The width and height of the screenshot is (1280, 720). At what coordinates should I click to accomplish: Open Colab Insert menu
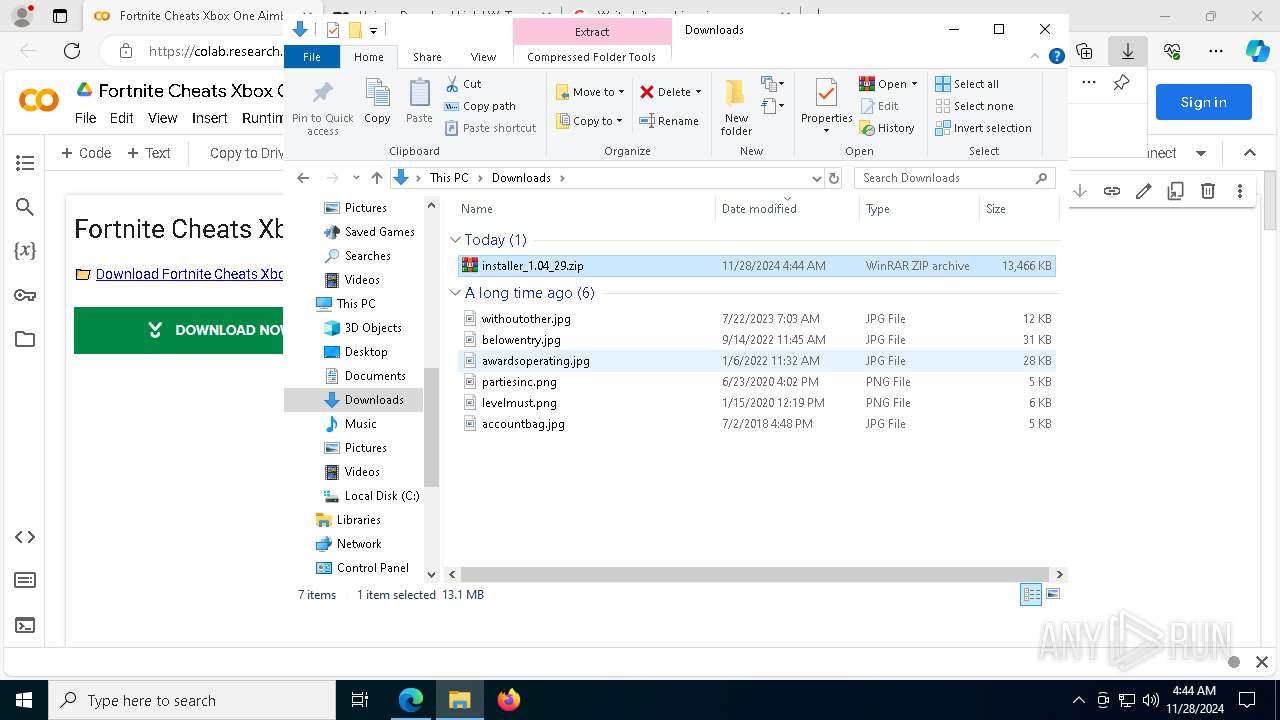coord(210,118)
